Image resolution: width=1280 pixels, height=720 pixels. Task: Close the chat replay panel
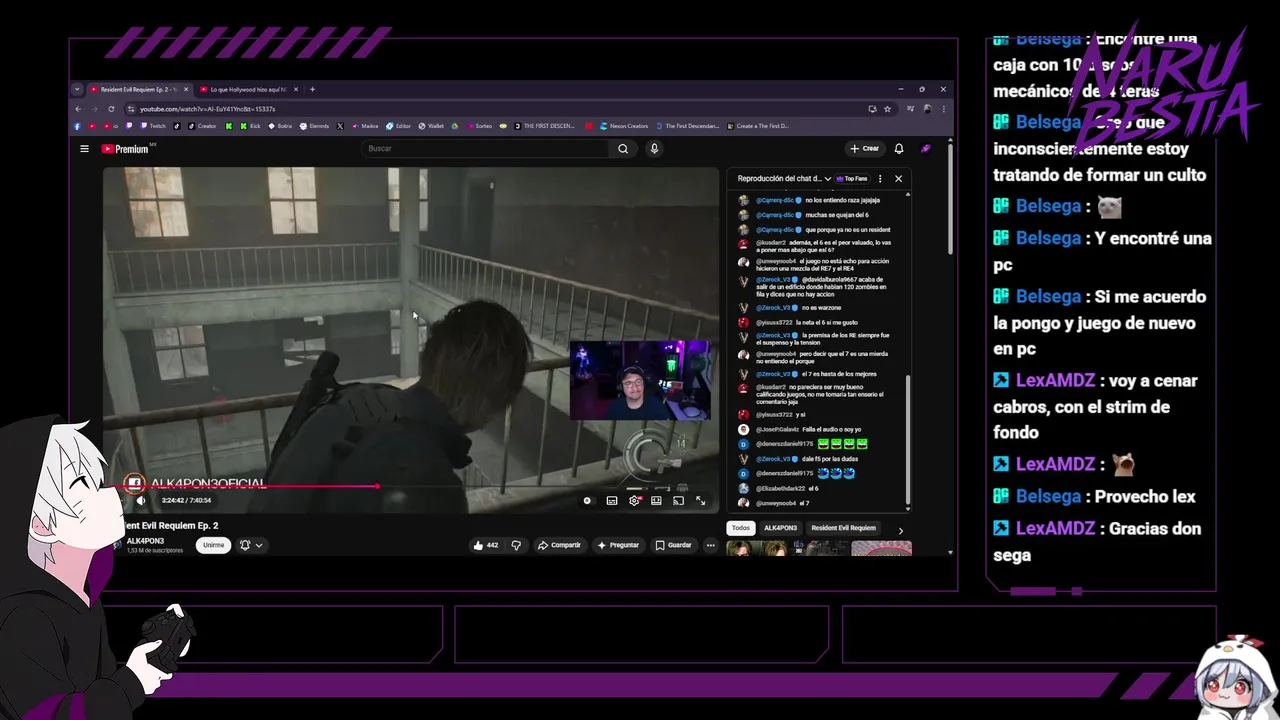point(898,179)
